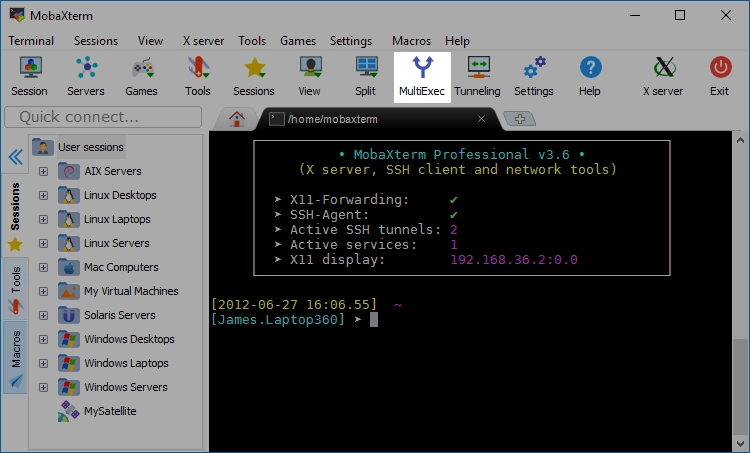Click the Windows Desktops folder label

tap(129, 339)
